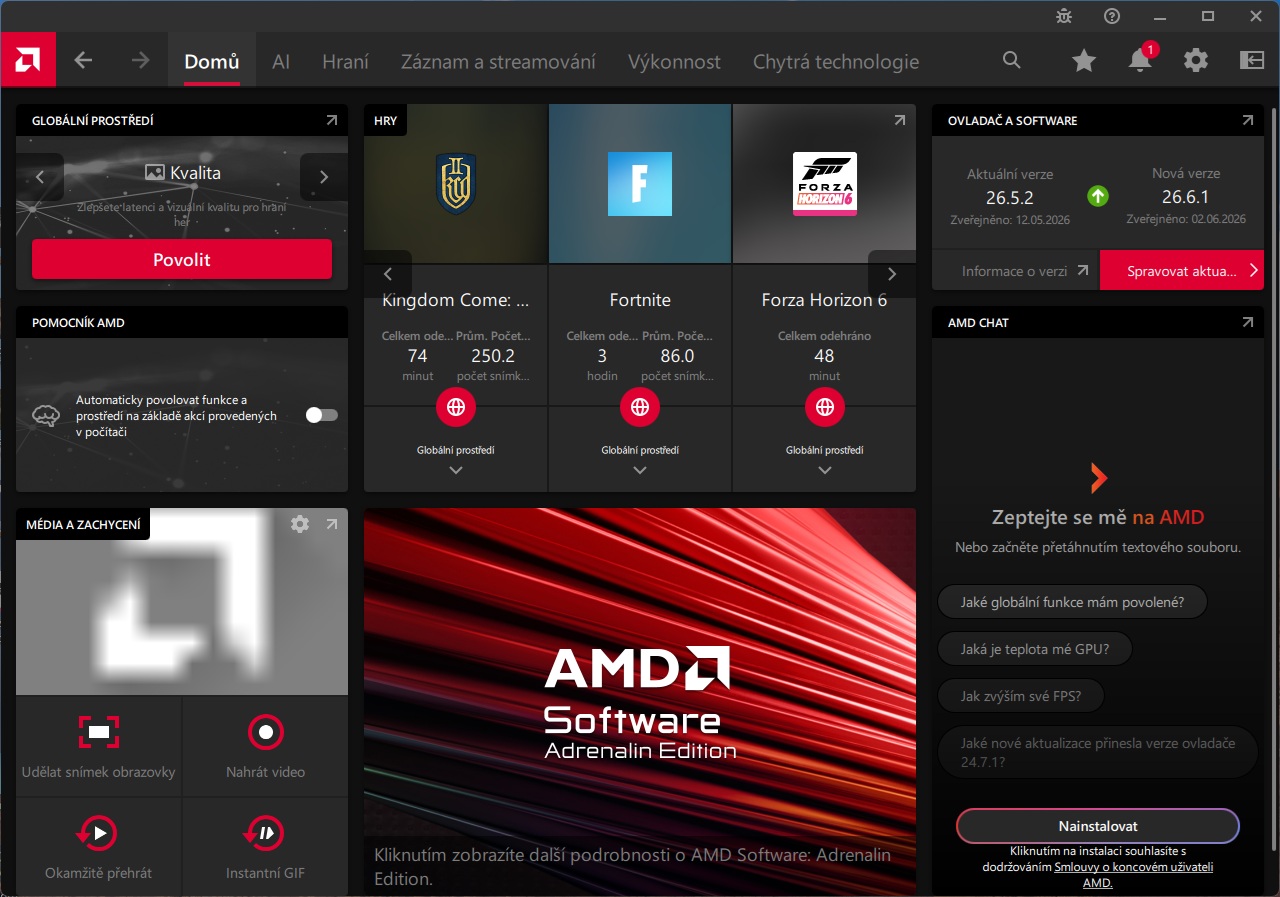Expand Ovladač a software panel arrow

tap(1247, 120)
